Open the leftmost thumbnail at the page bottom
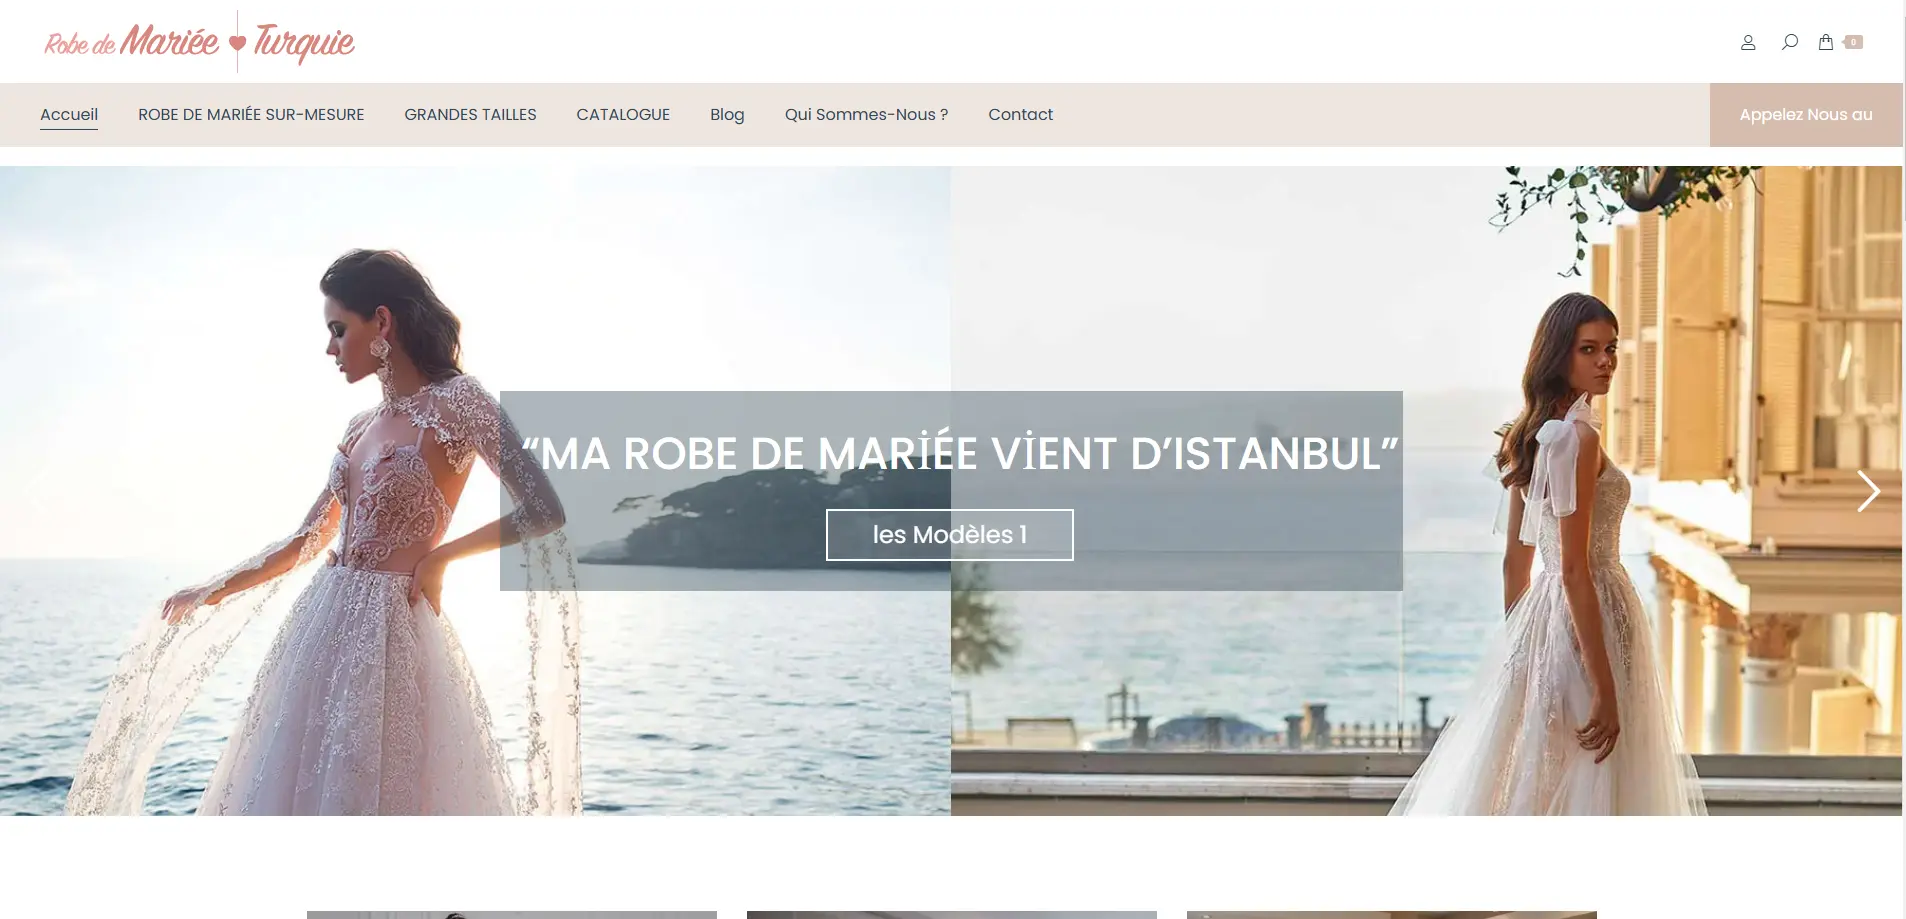1906x919 pixels. [511, 914]
